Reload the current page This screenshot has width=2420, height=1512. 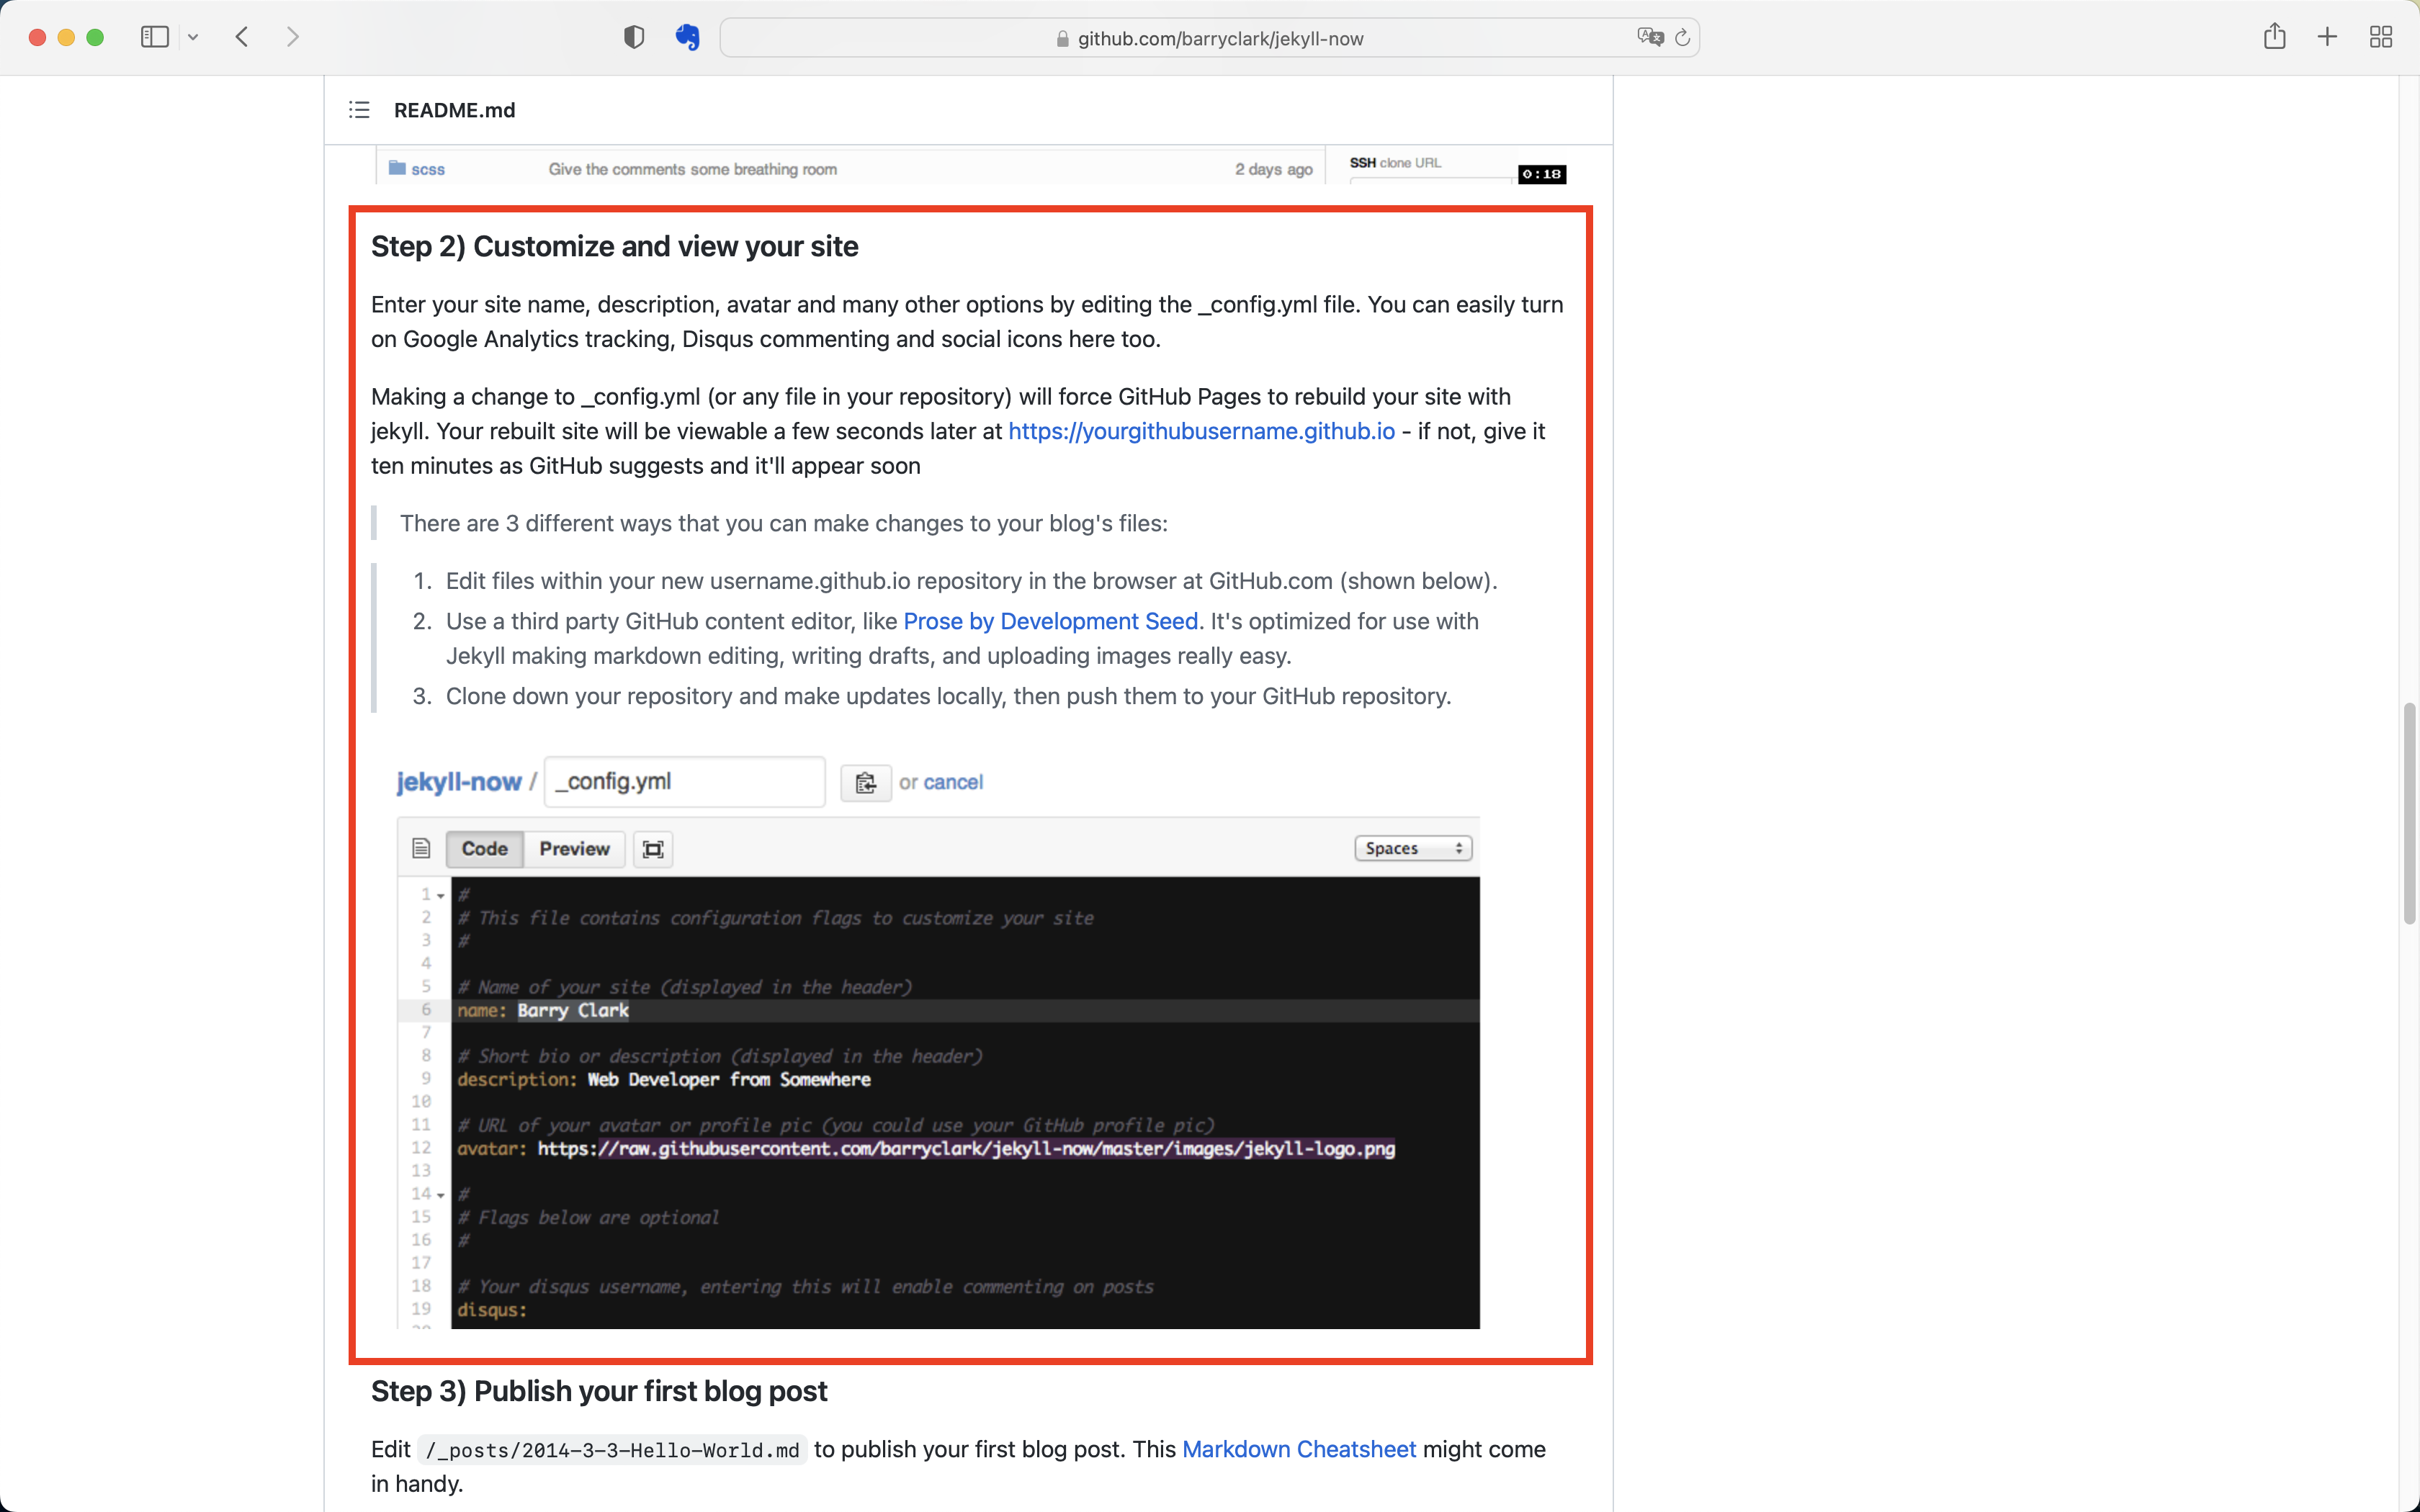[1682, 37]
